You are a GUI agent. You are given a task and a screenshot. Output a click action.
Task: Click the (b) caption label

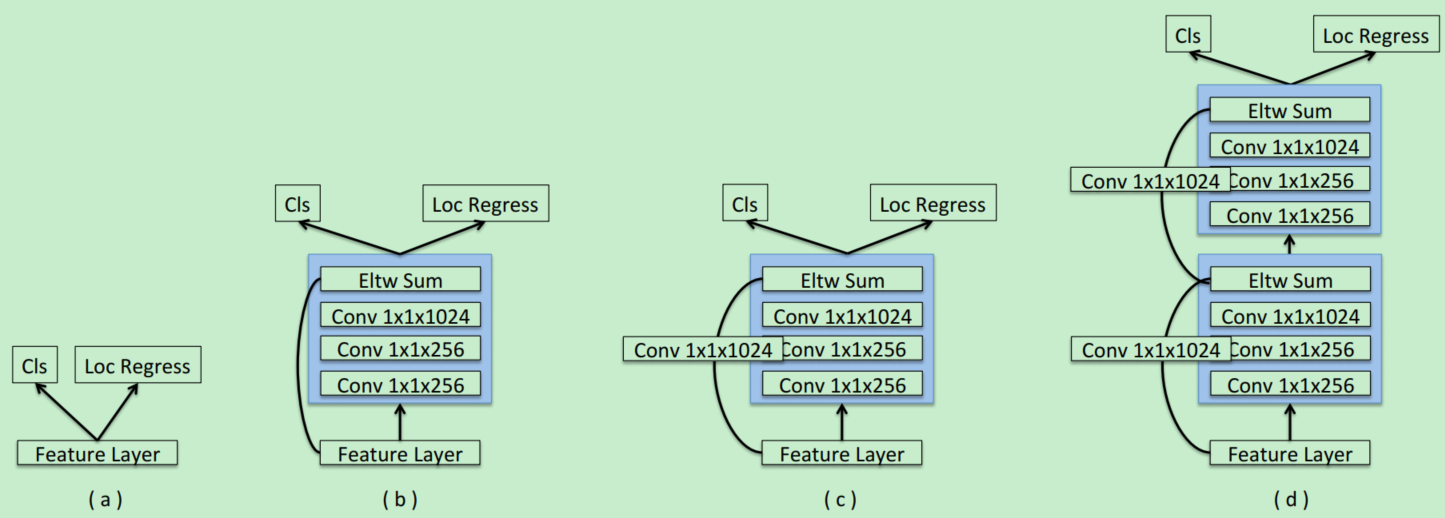click(x=399, y=499)
